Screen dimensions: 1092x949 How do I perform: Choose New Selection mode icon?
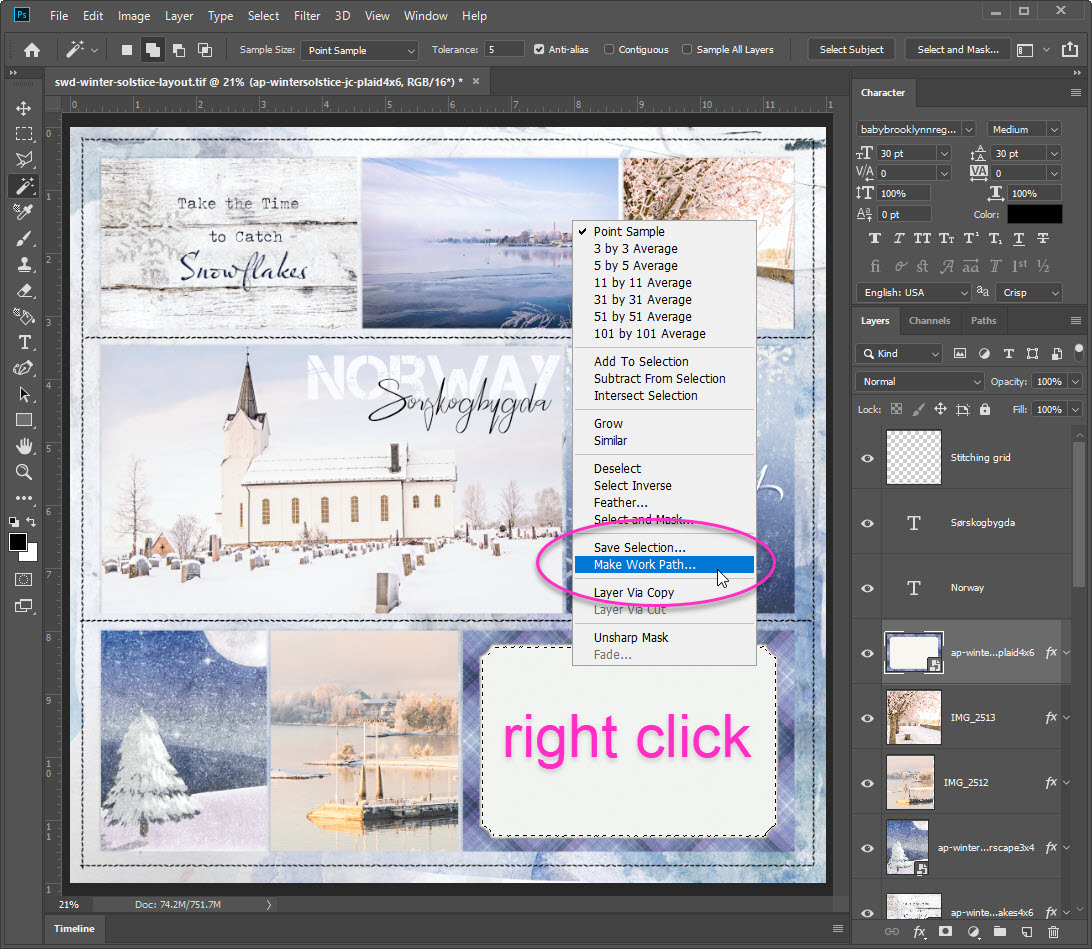127,49
